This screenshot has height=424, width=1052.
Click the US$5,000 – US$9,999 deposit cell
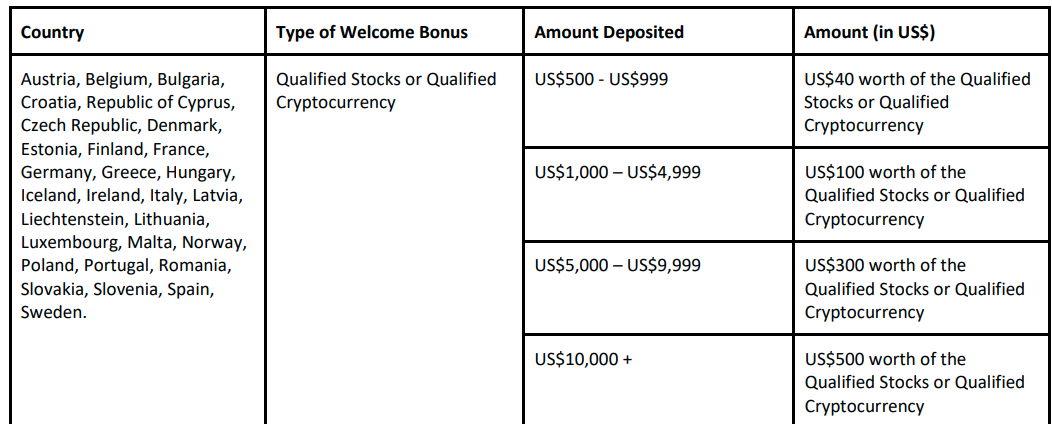617,265
